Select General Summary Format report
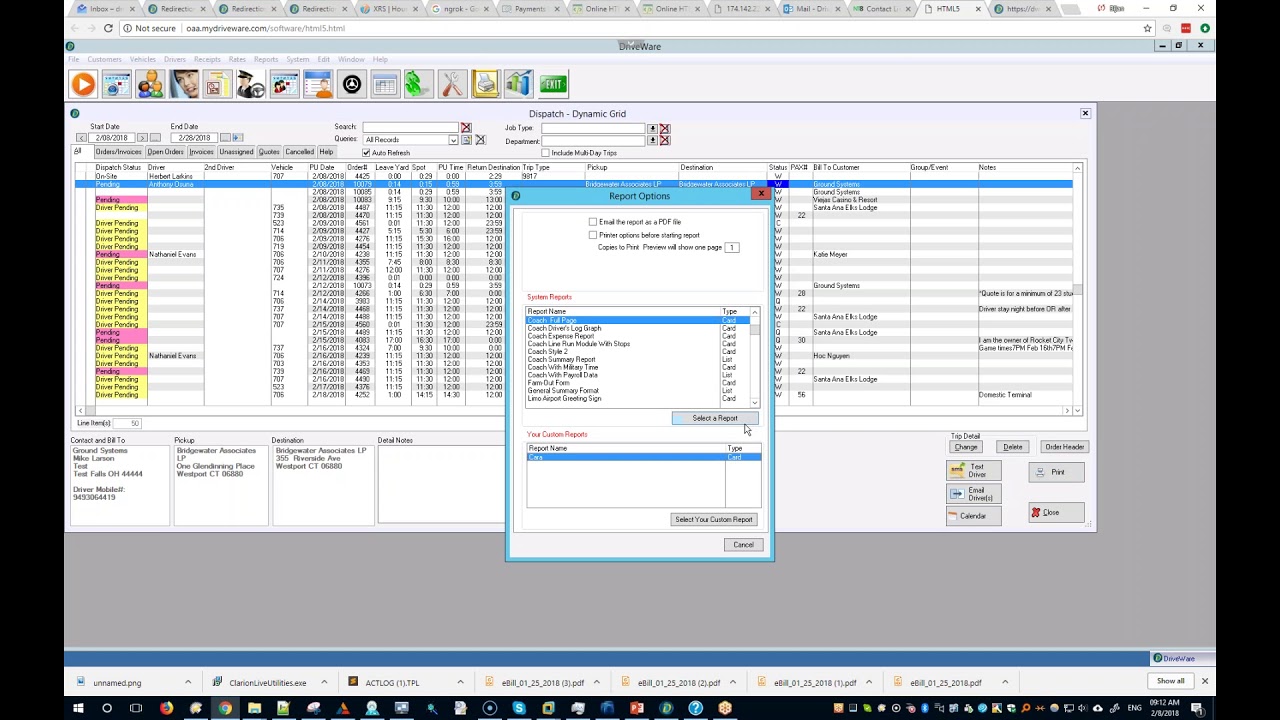 click(x=640, y=391)
